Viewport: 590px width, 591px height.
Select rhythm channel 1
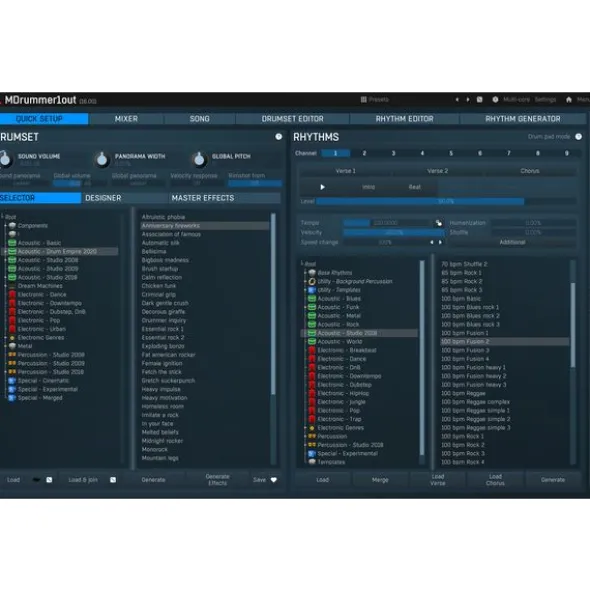335,153
